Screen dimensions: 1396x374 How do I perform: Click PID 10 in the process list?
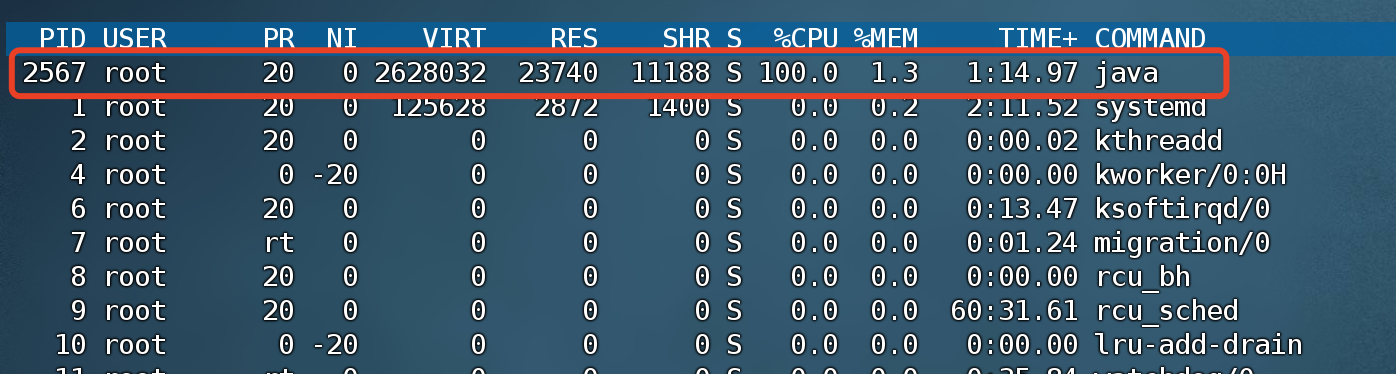tap(71, 345)
